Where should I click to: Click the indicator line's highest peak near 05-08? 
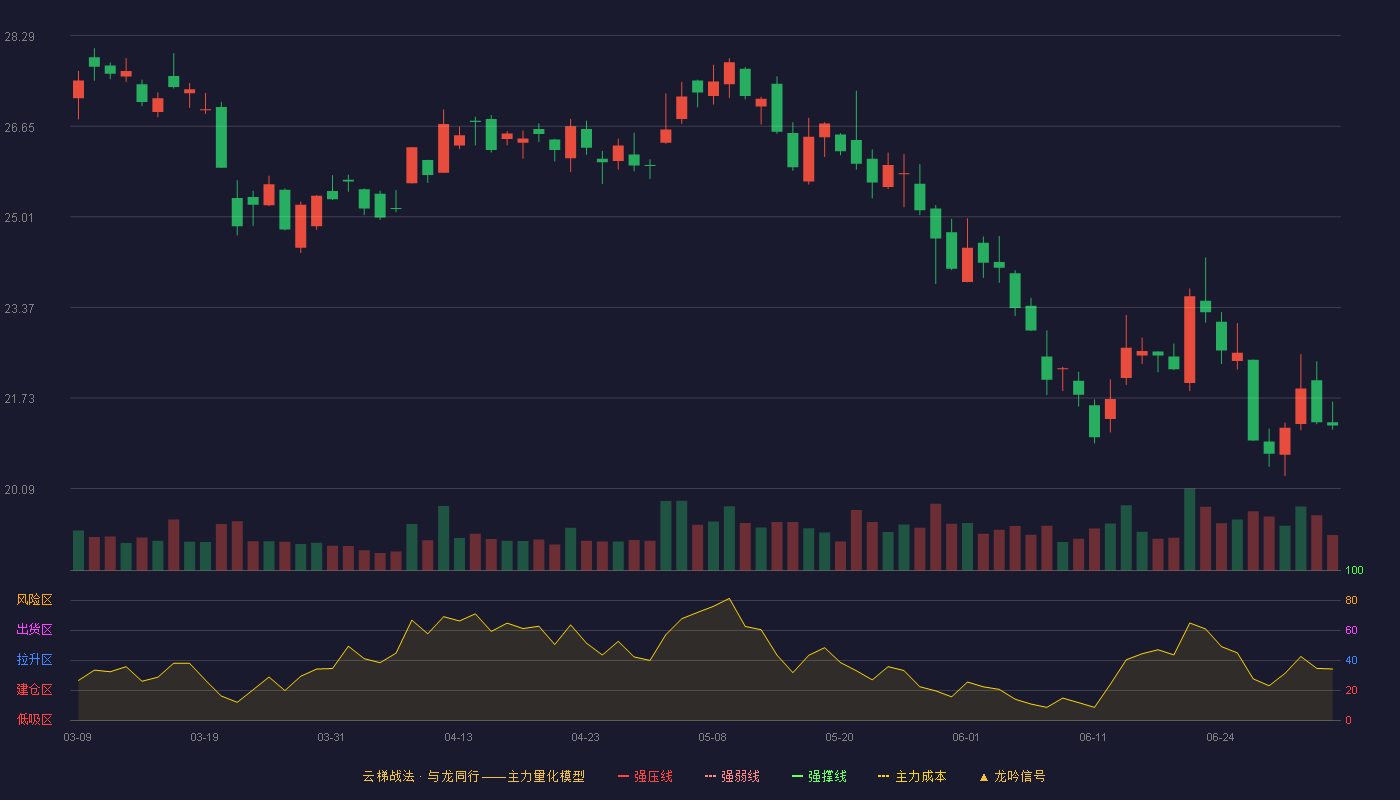click(728, 599)
